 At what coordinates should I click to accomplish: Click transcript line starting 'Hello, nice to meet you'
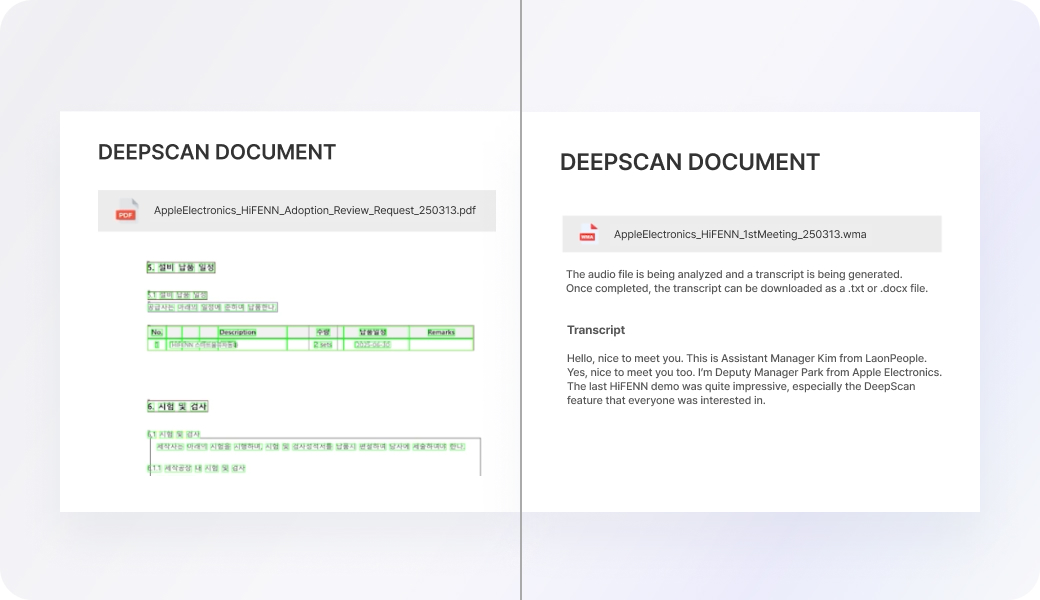(x=746, y=358)
